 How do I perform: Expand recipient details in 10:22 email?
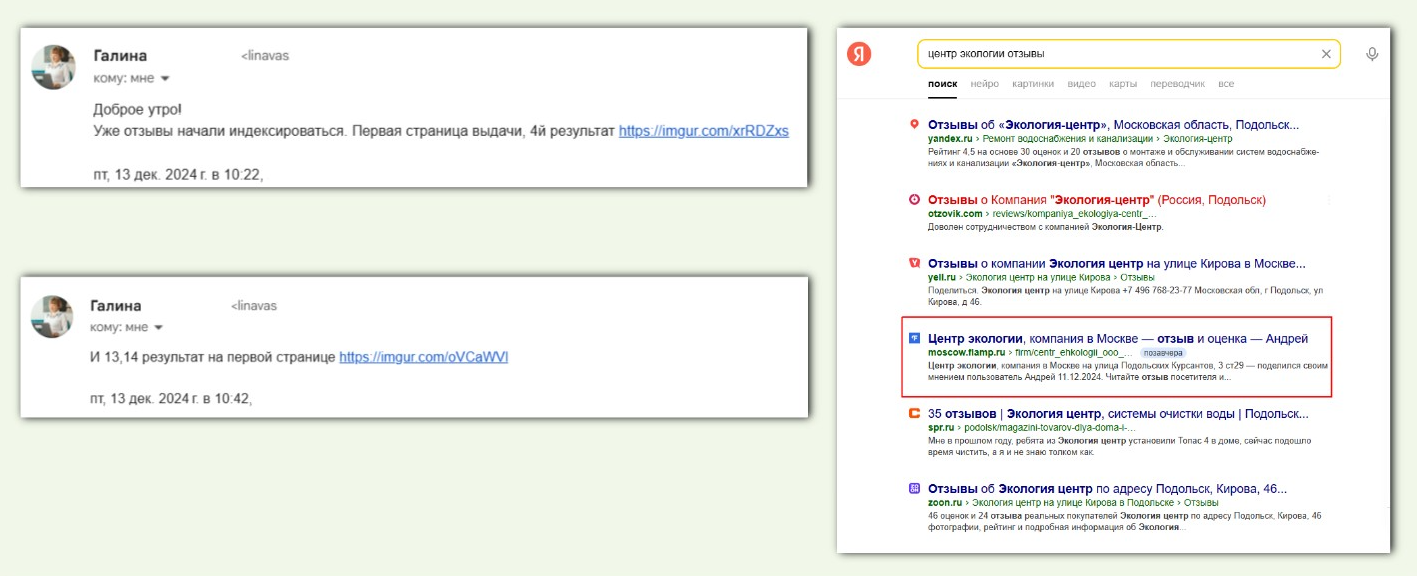click(x=165, y=78)
